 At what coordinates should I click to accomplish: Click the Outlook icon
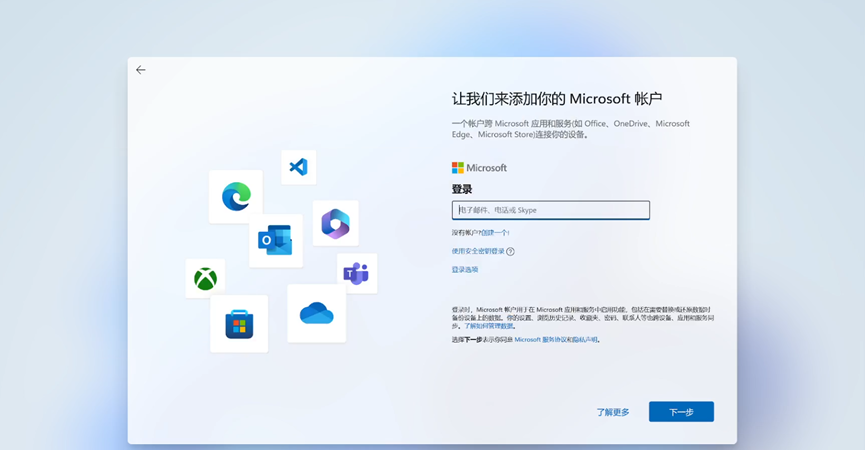click(275, 240)
